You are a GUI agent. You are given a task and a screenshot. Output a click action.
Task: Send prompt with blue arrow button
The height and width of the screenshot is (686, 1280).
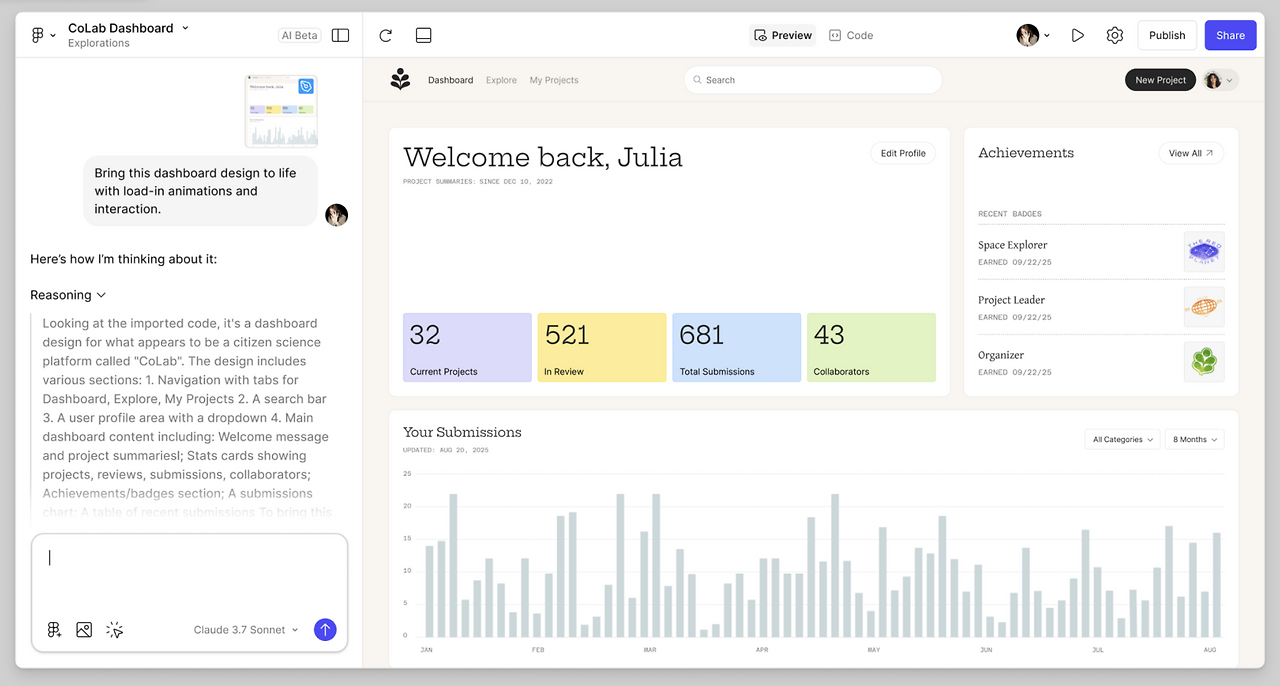click(x=325, y=630)
